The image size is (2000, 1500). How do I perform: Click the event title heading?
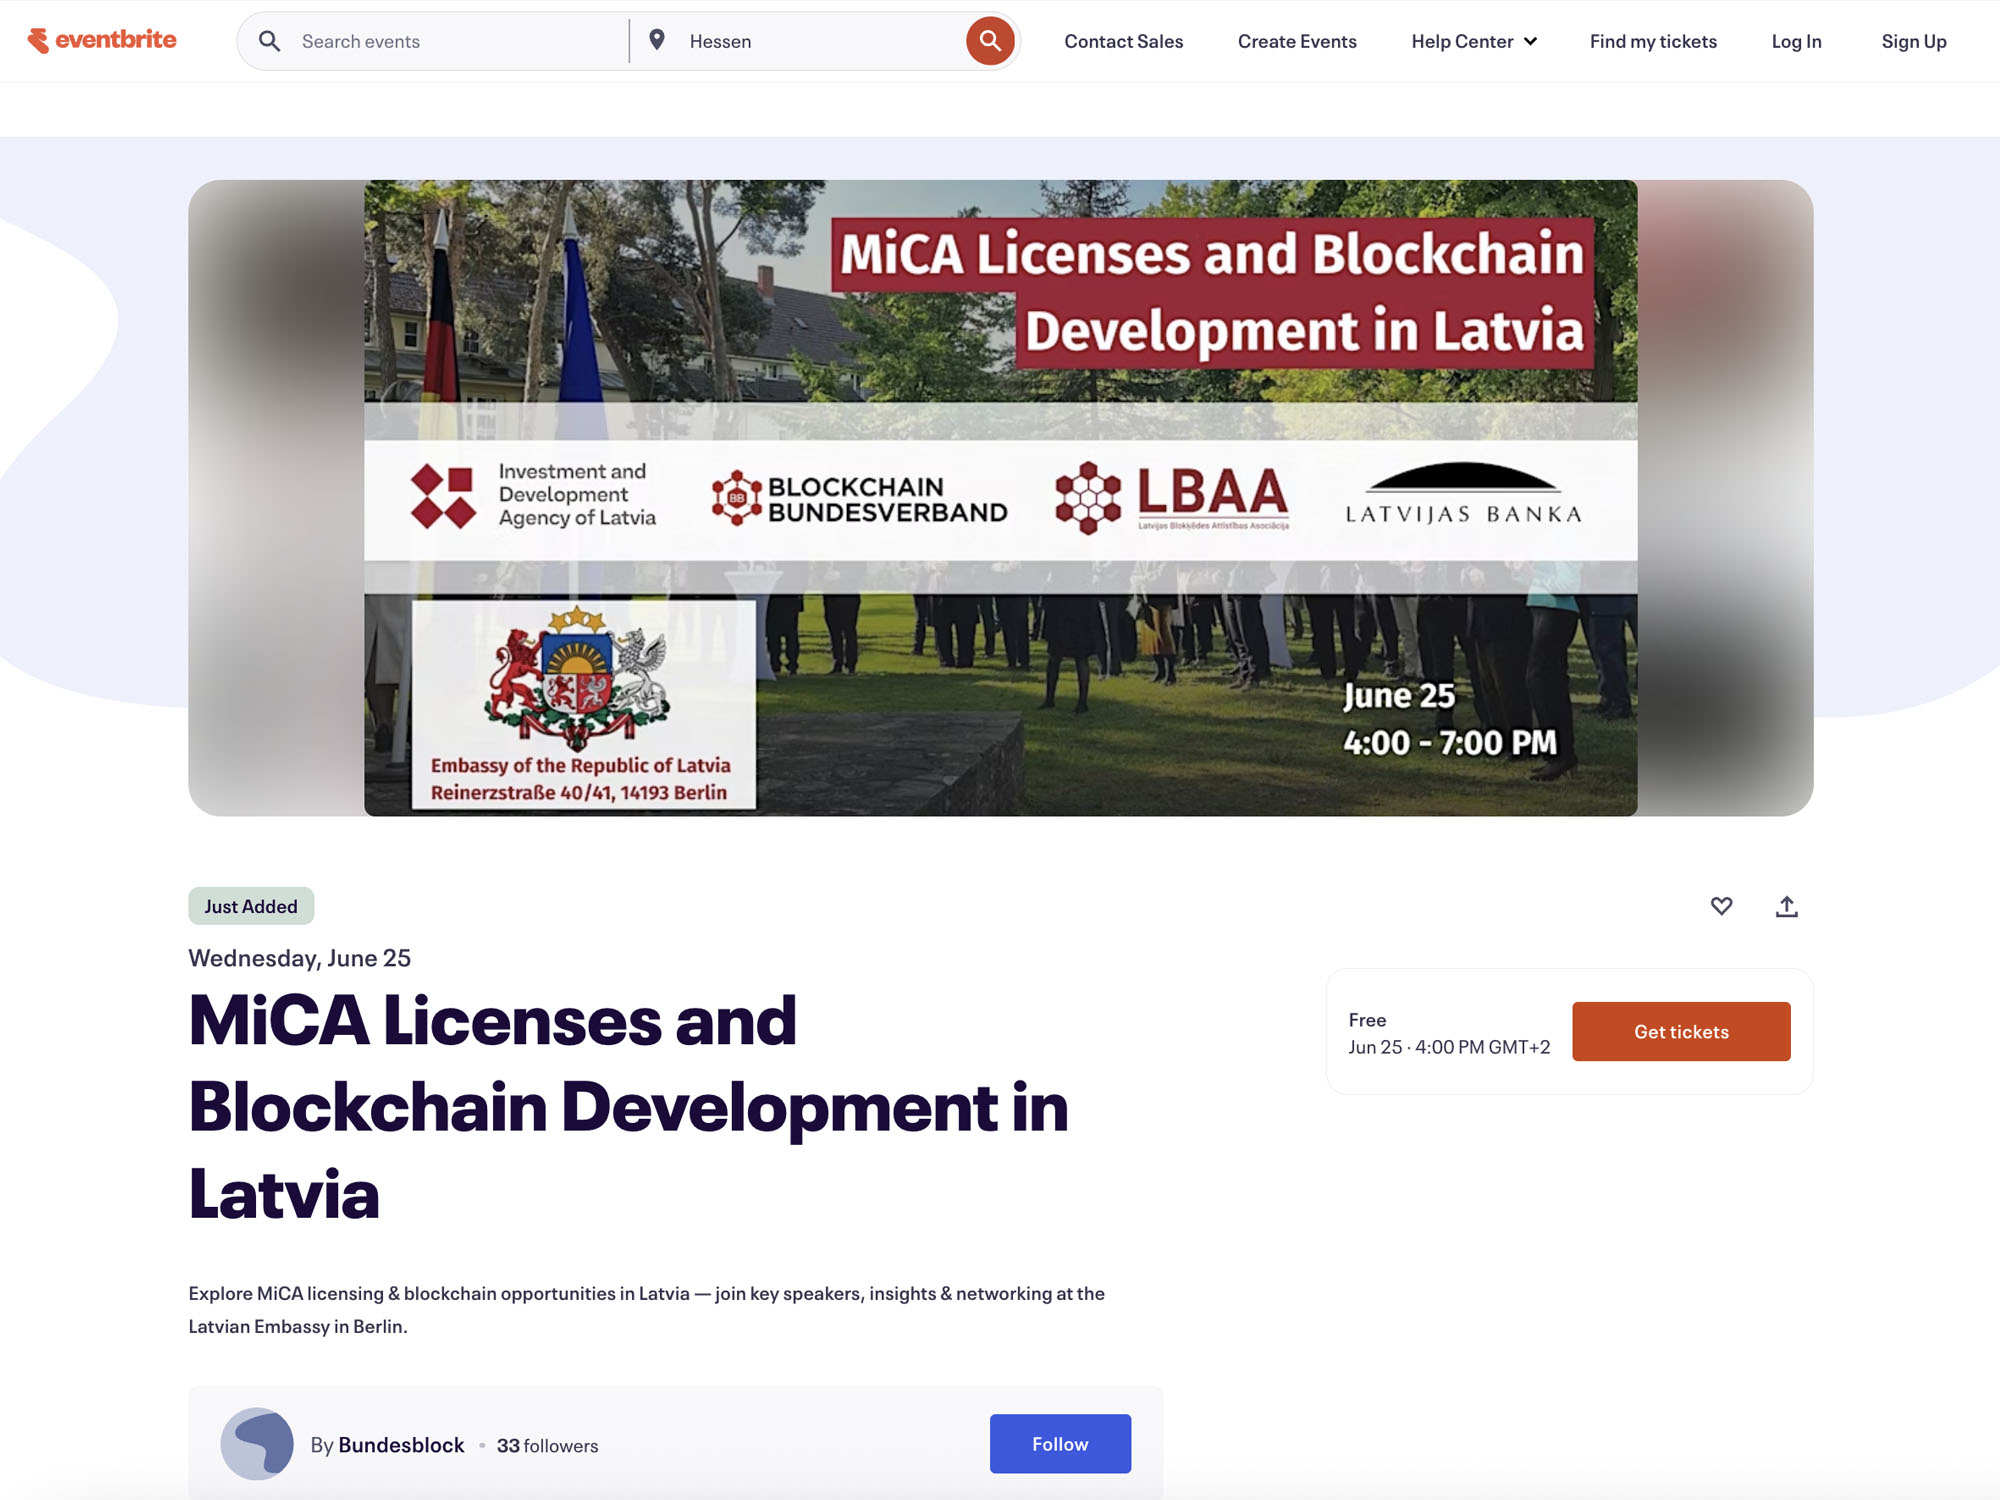pos(628,1106)
